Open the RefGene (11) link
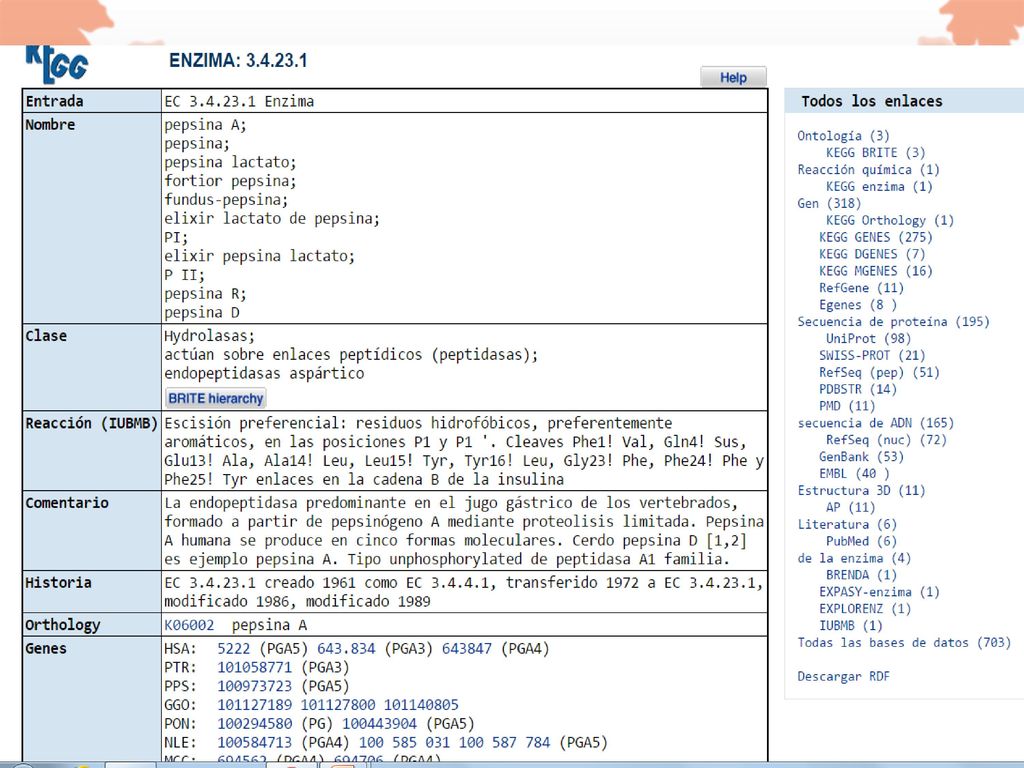The width and height of the screenshot is (1024, 768). [861, 288]
